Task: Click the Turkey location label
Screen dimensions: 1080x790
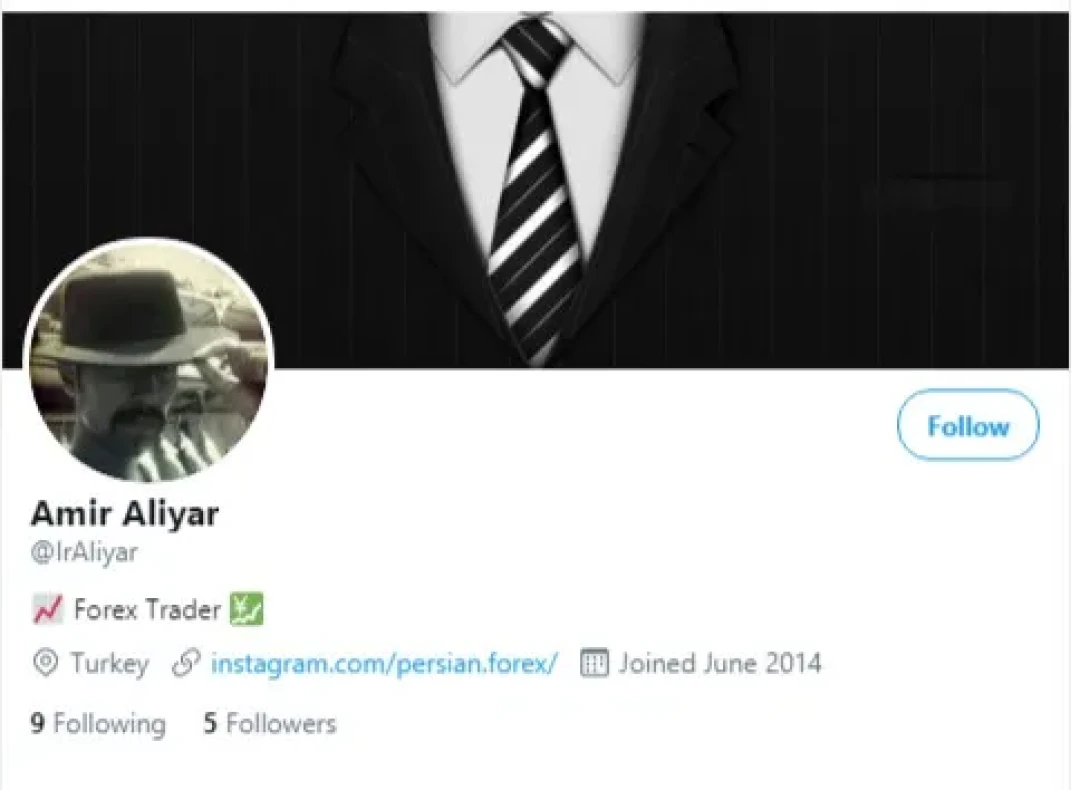Action: pyautogui.click(x=110, y=663)
